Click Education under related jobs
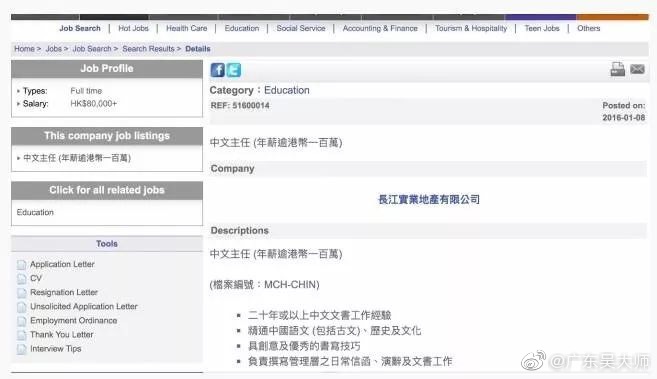 (35, 212)
